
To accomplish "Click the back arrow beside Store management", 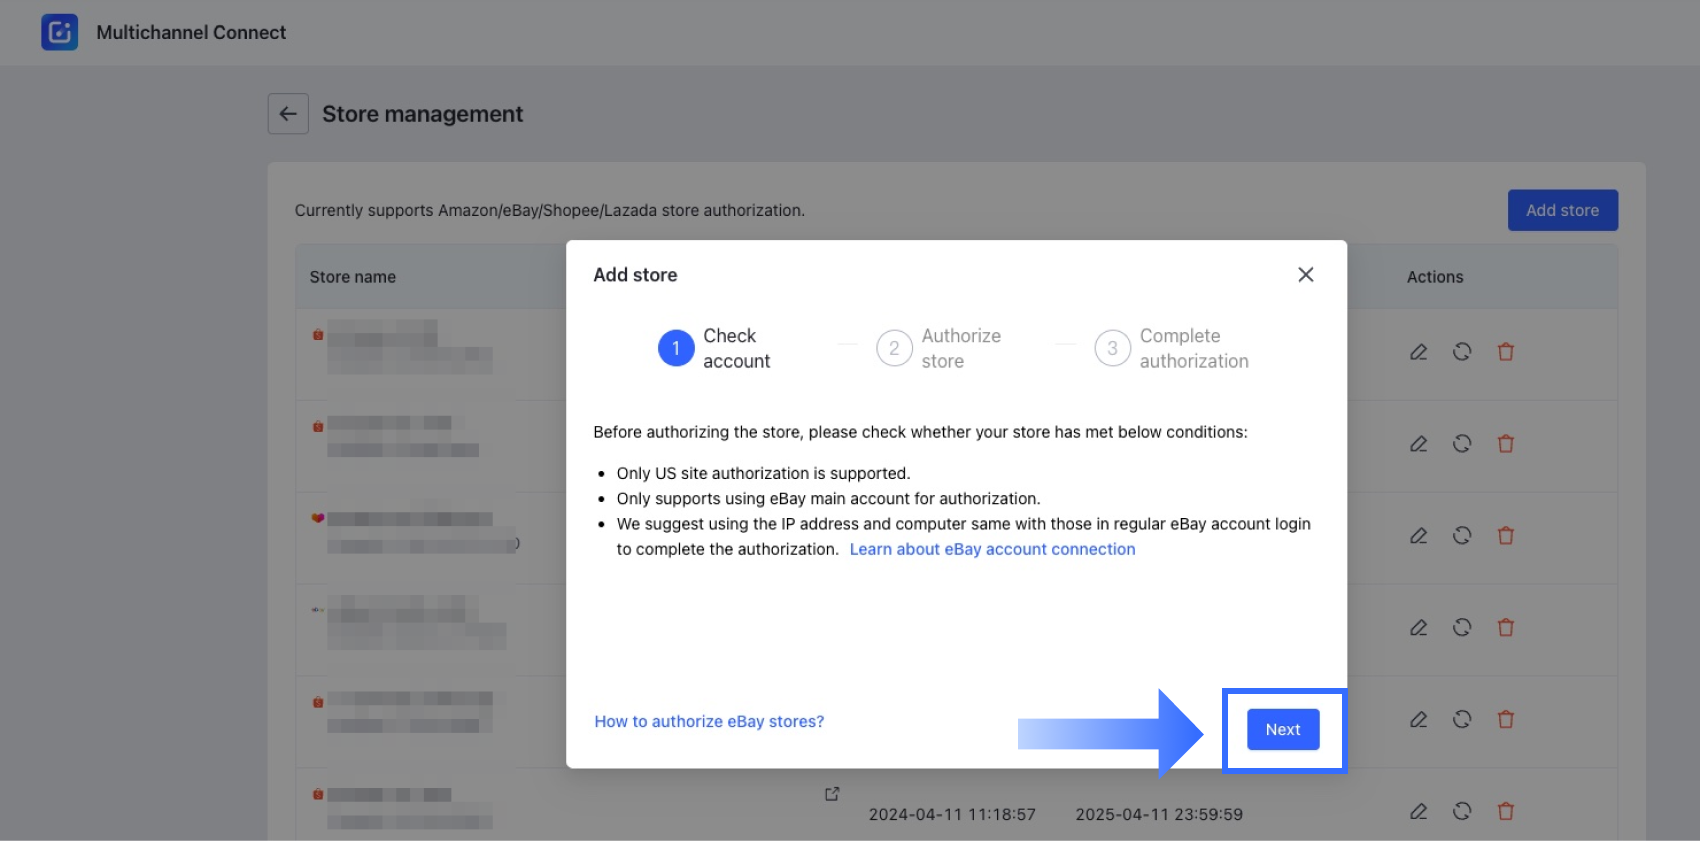I will [288, 114].
